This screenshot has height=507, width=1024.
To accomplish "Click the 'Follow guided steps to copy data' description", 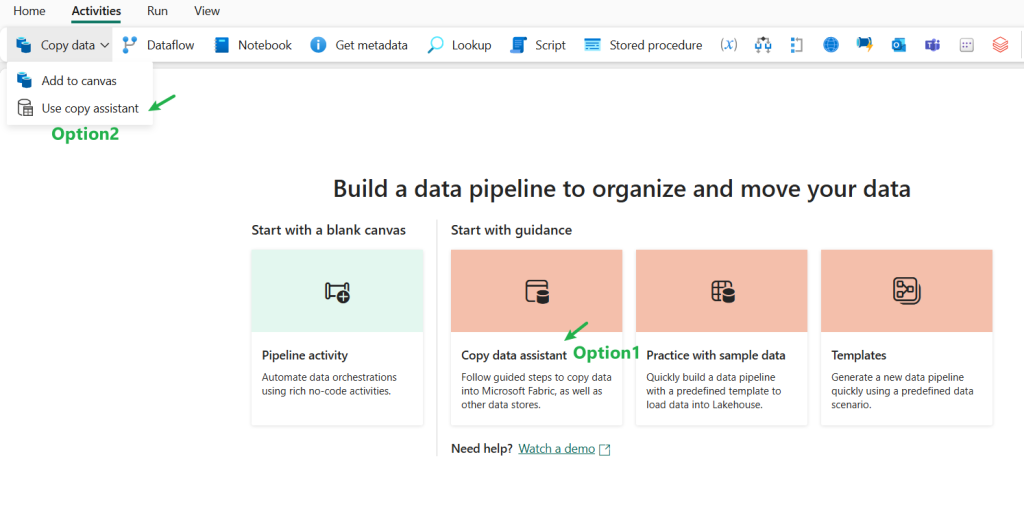I will [x=536, y=391].
